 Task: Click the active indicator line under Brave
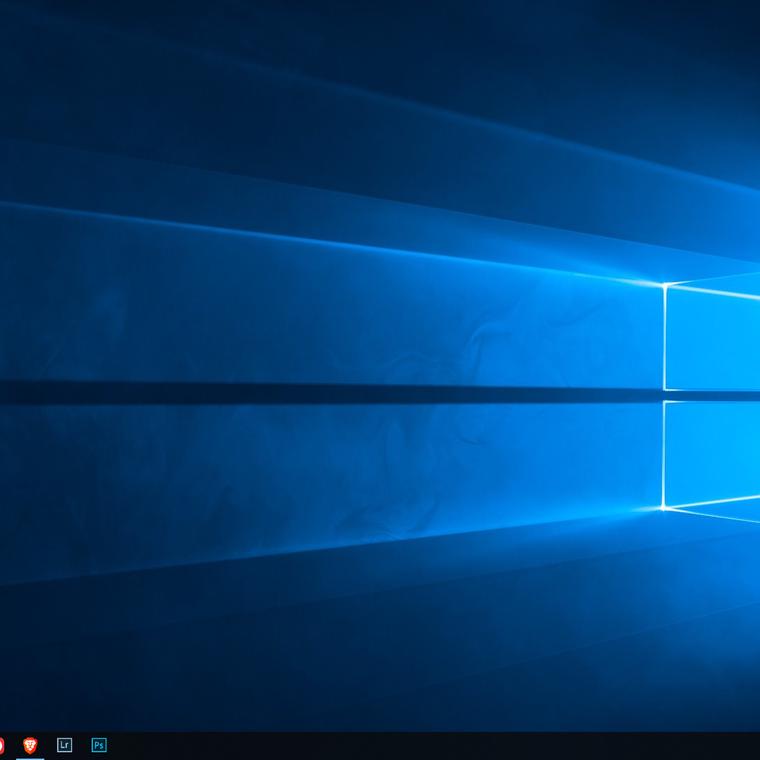point(30,758)
